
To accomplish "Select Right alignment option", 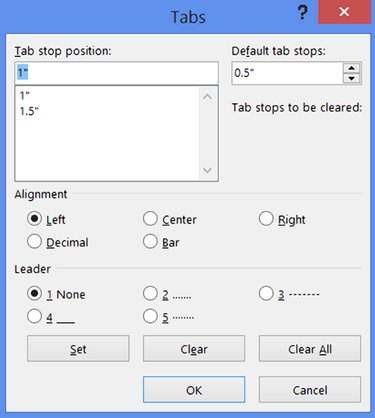I will tap(266, 219).
